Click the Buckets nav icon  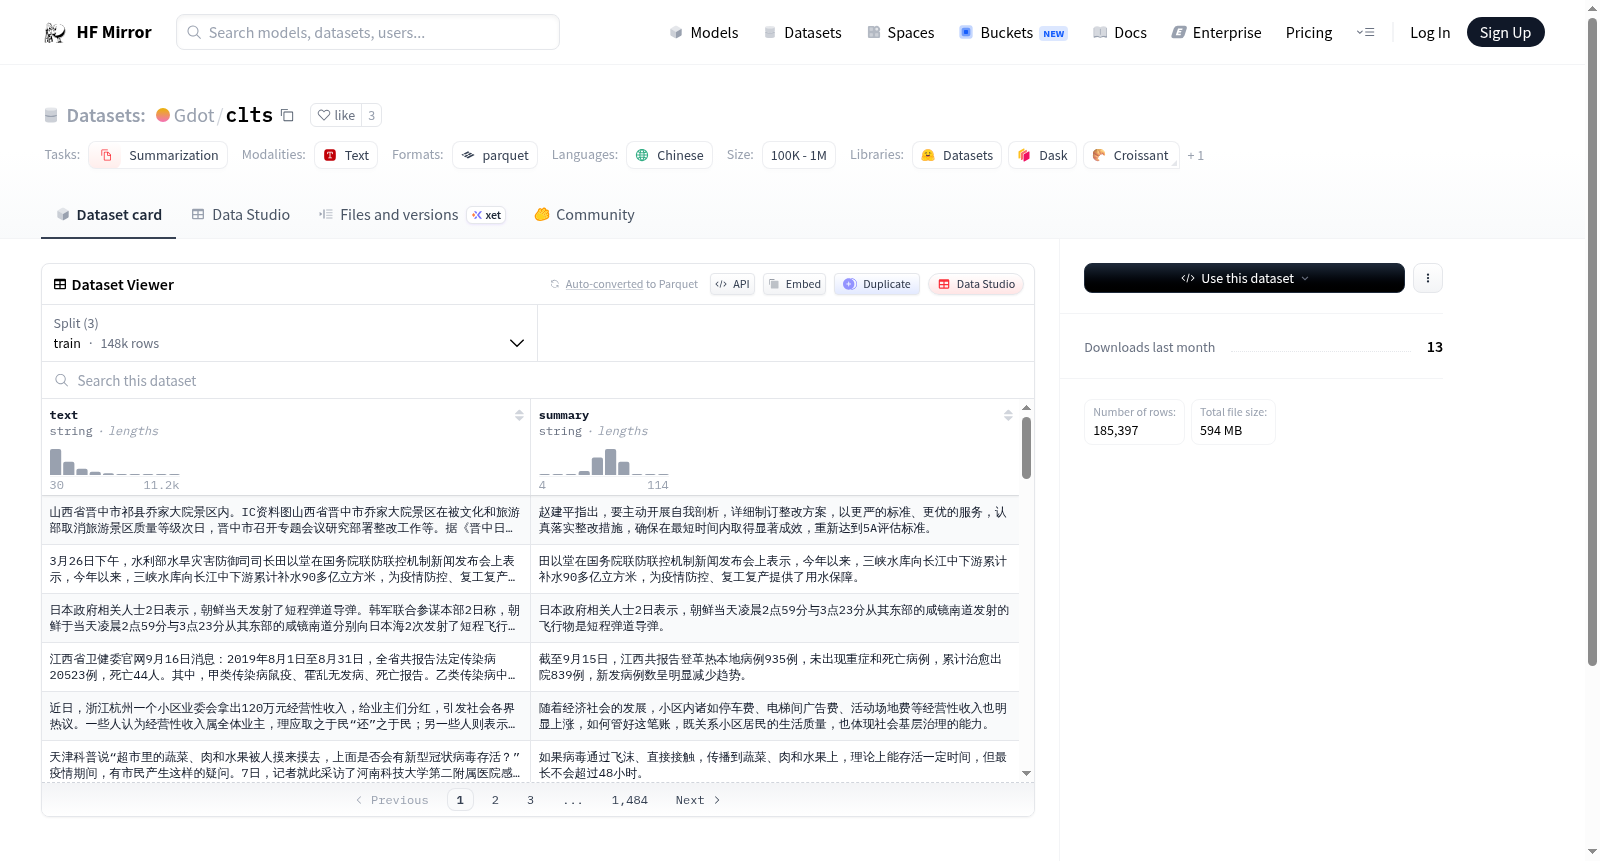(x=966, y=33)
